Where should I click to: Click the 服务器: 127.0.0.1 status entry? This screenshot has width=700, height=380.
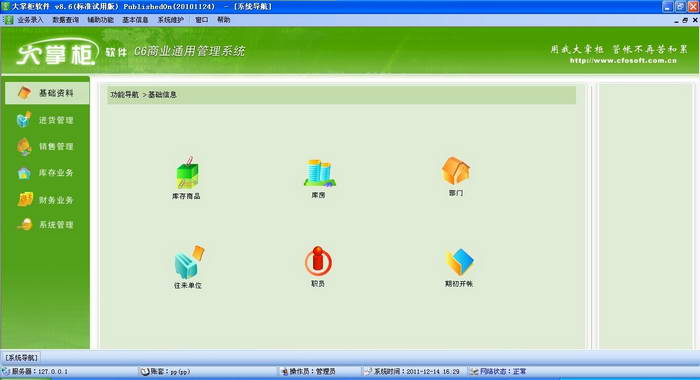[x=35, y=372]
